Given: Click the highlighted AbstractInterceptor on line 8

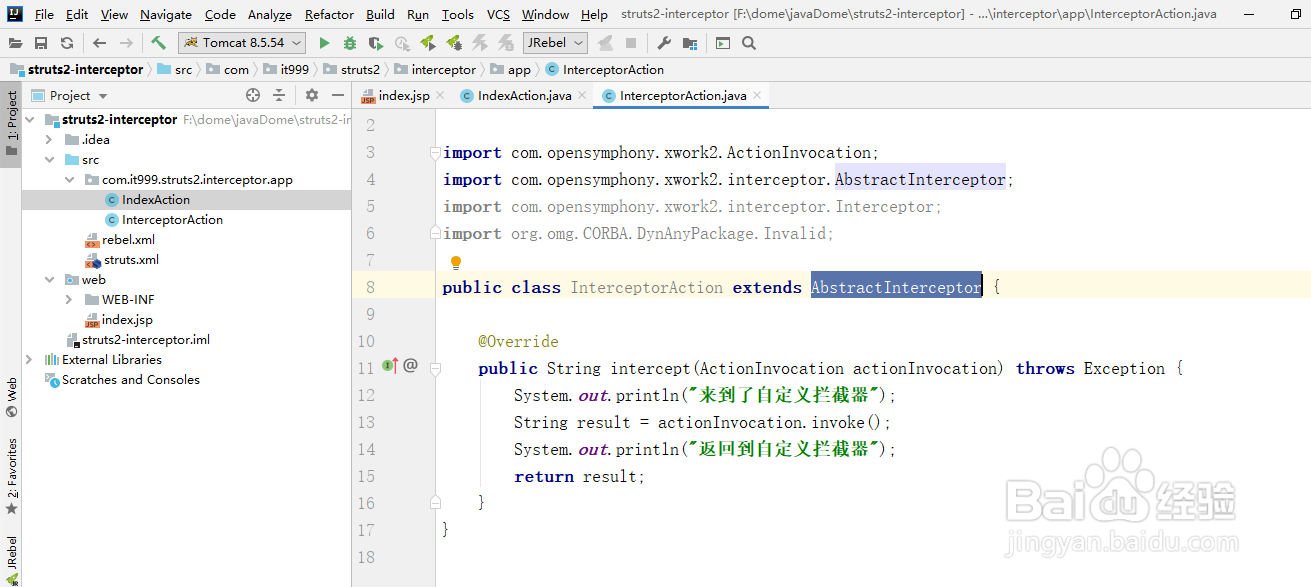Looking at the screenshot, I should coord(896,287).
